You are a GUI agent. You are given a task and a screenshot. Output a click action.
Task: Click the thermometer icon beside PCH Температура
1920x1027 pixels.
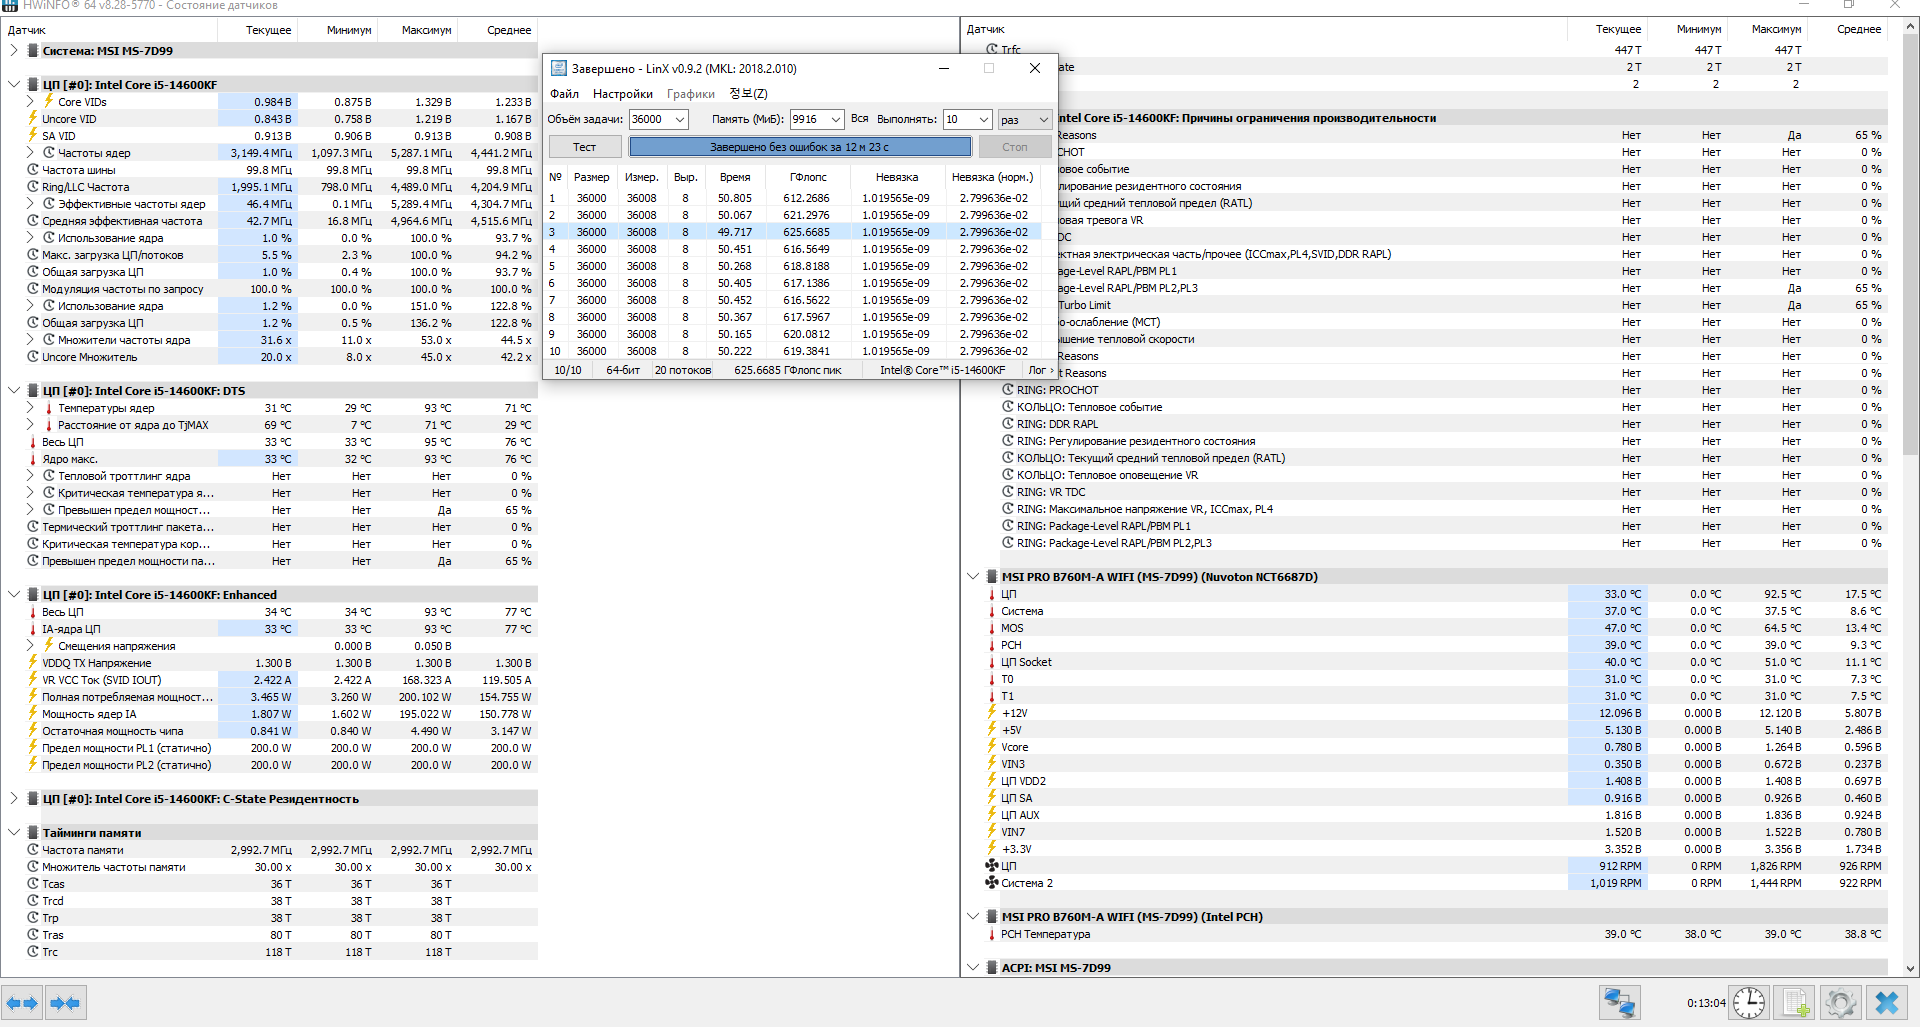(992, 934)
